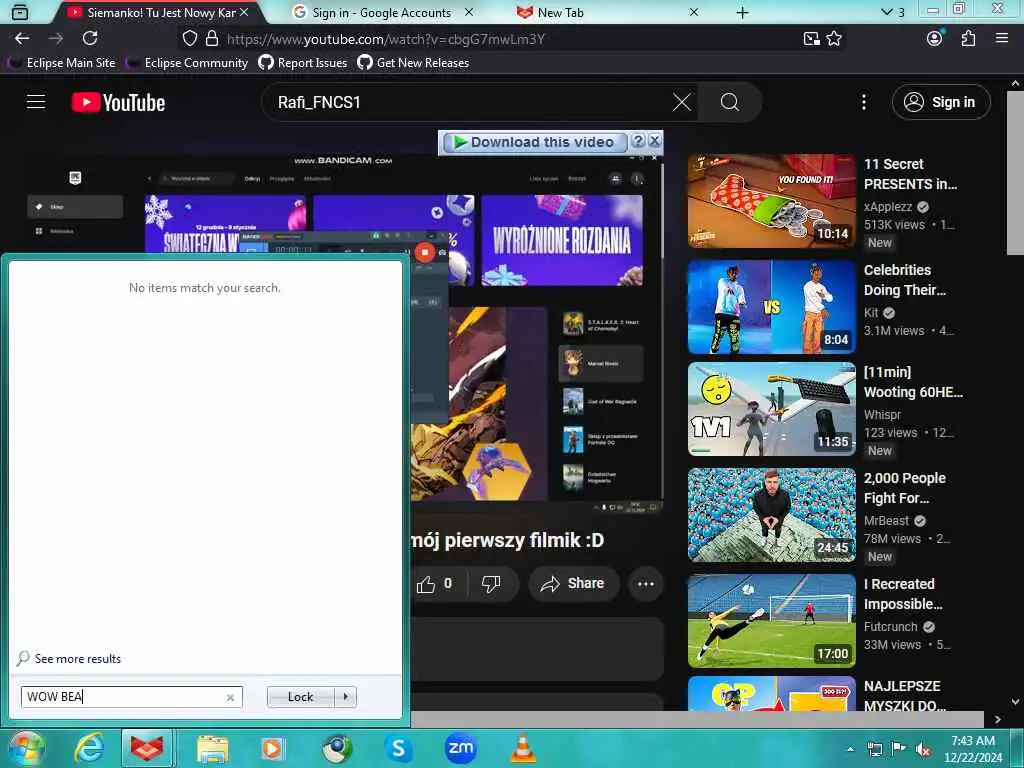
Task: Expand the shutdown options arrow beside Lock
Action: tap(345, 697)
